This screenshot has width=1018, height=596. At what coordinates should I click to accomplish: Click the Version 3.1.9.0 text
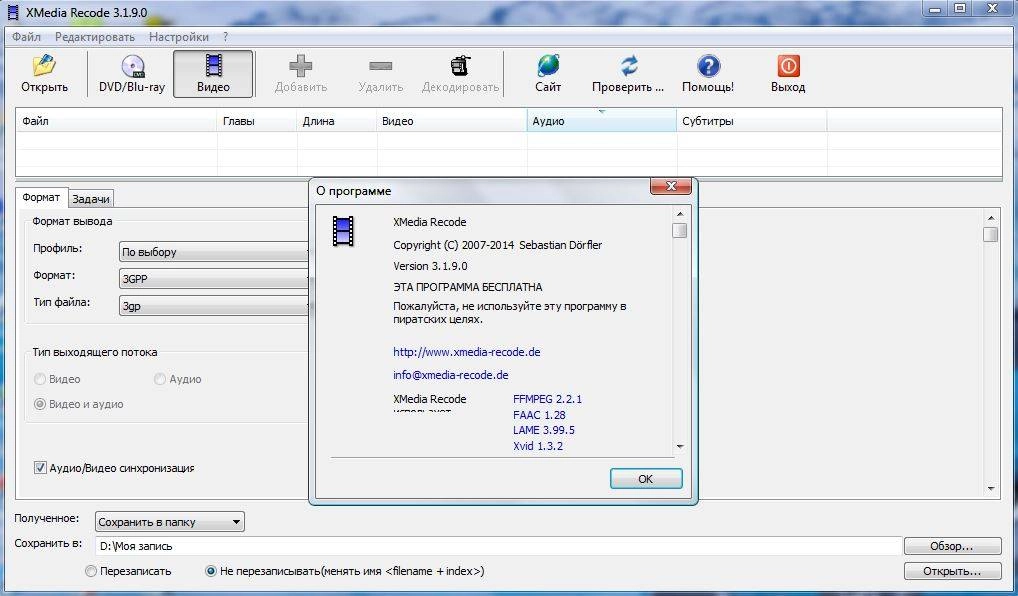point(430,266)
